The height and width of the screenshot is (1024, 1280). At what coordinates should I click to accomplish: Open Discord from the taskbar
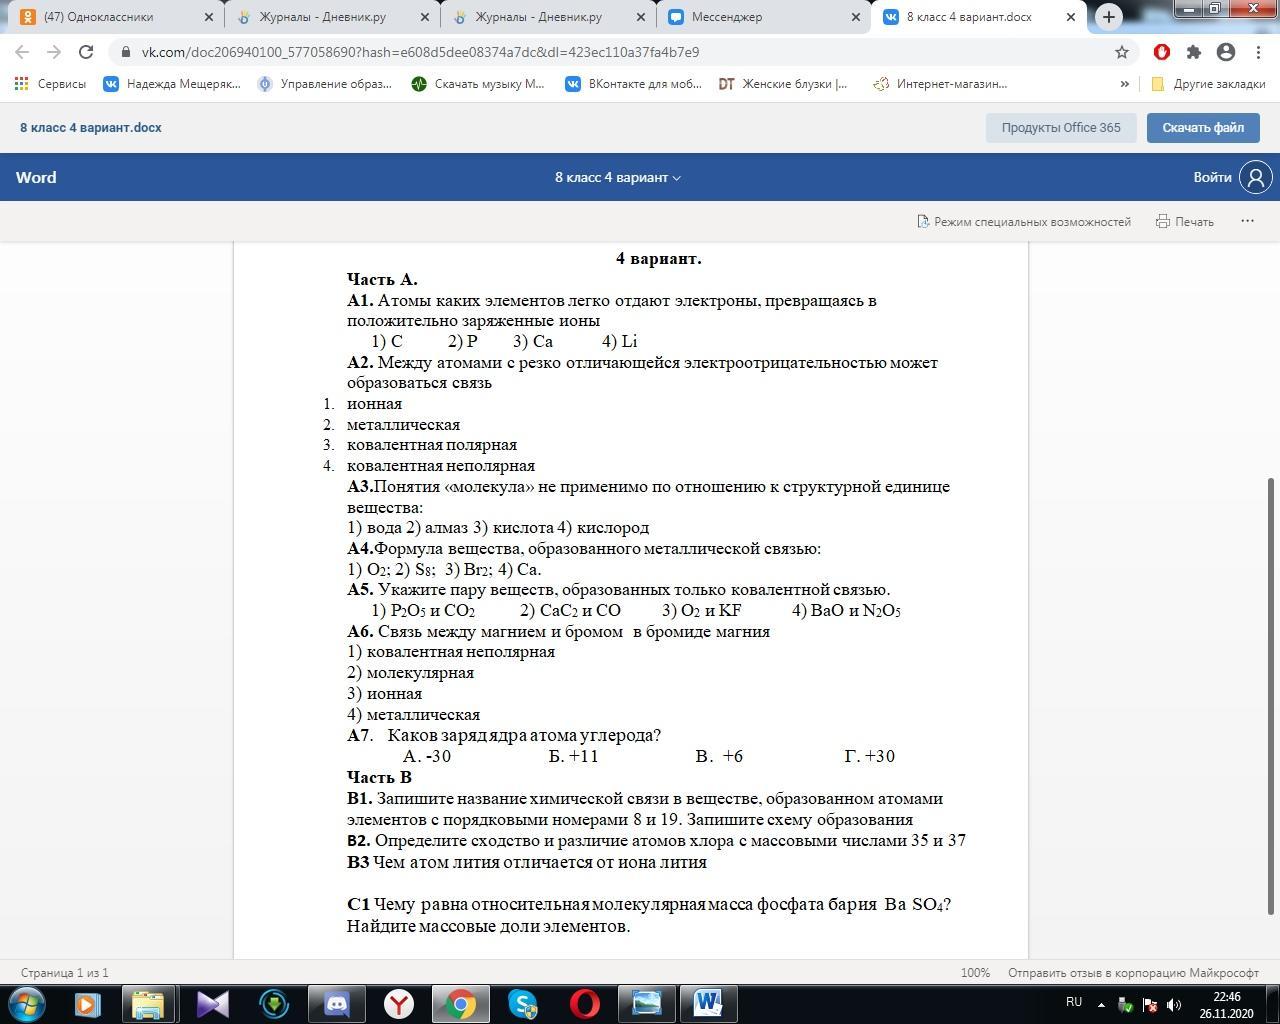(x=336, y=1003)
